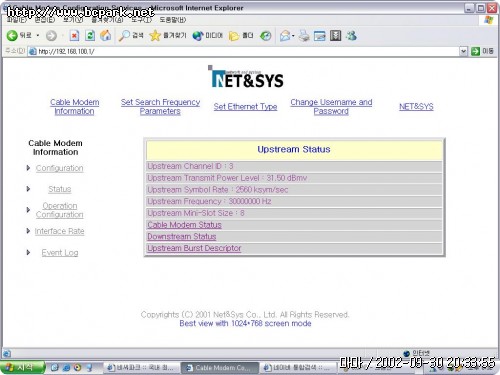The image size is (500, 375).
Task: Click the Edit page toolbar icon
Action: click(320, 35)
